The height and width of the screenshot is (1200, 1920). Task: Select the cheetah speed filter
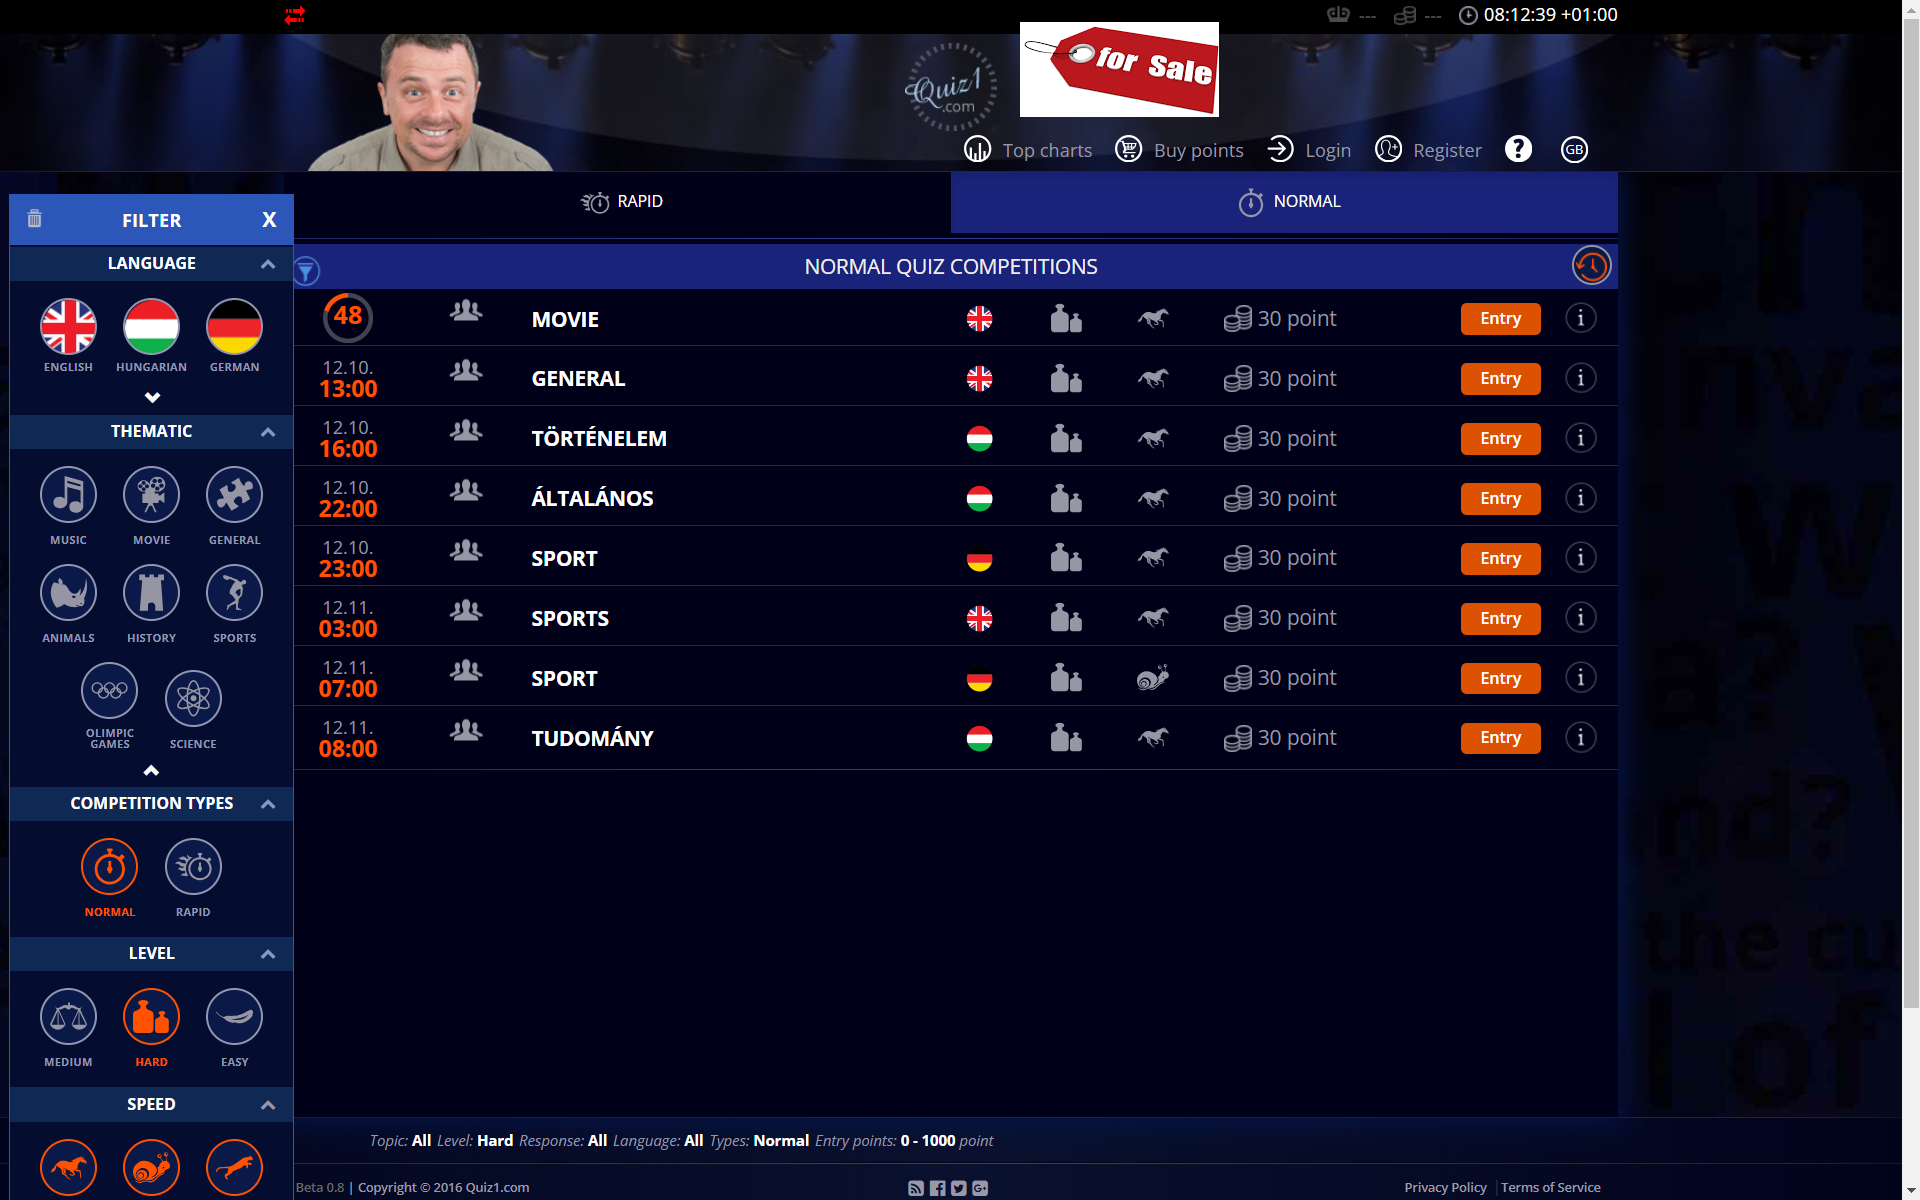234,1167
